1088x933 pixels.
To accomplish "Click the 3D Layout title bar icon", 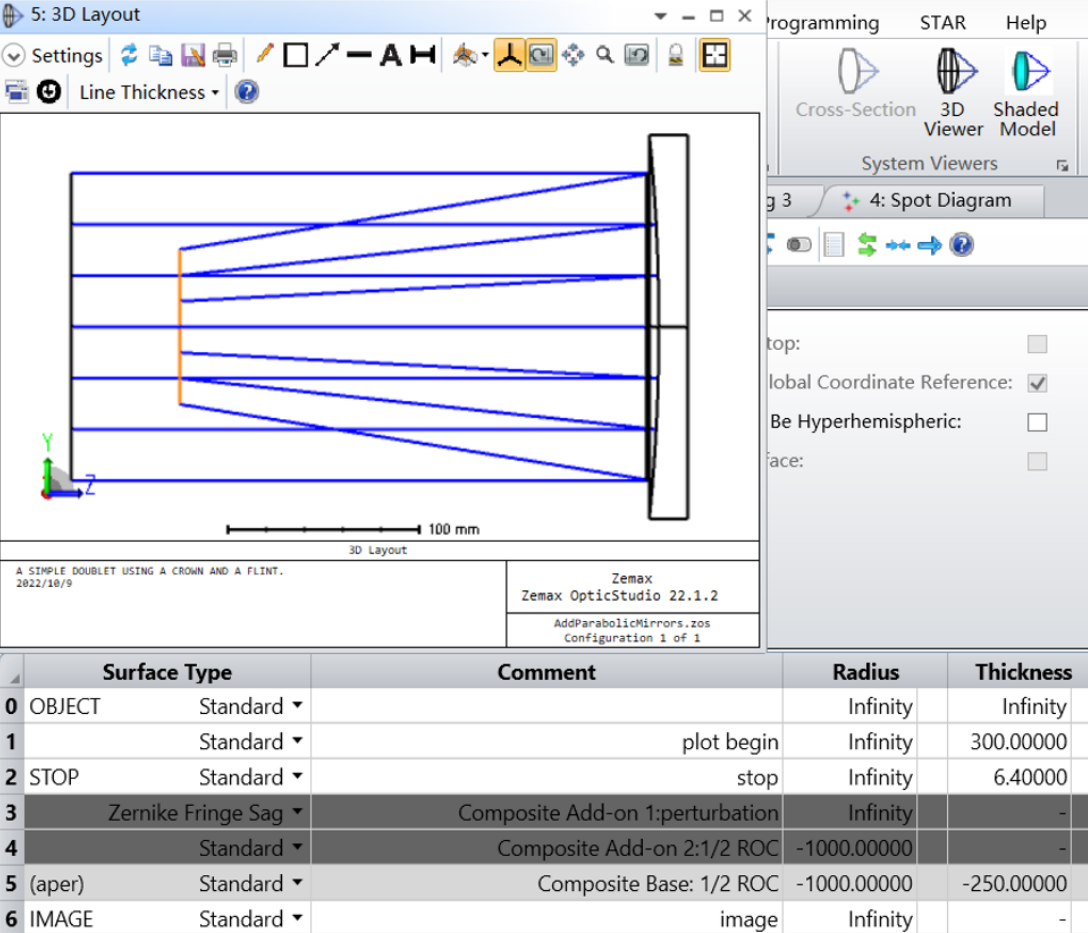I will 12,15.
